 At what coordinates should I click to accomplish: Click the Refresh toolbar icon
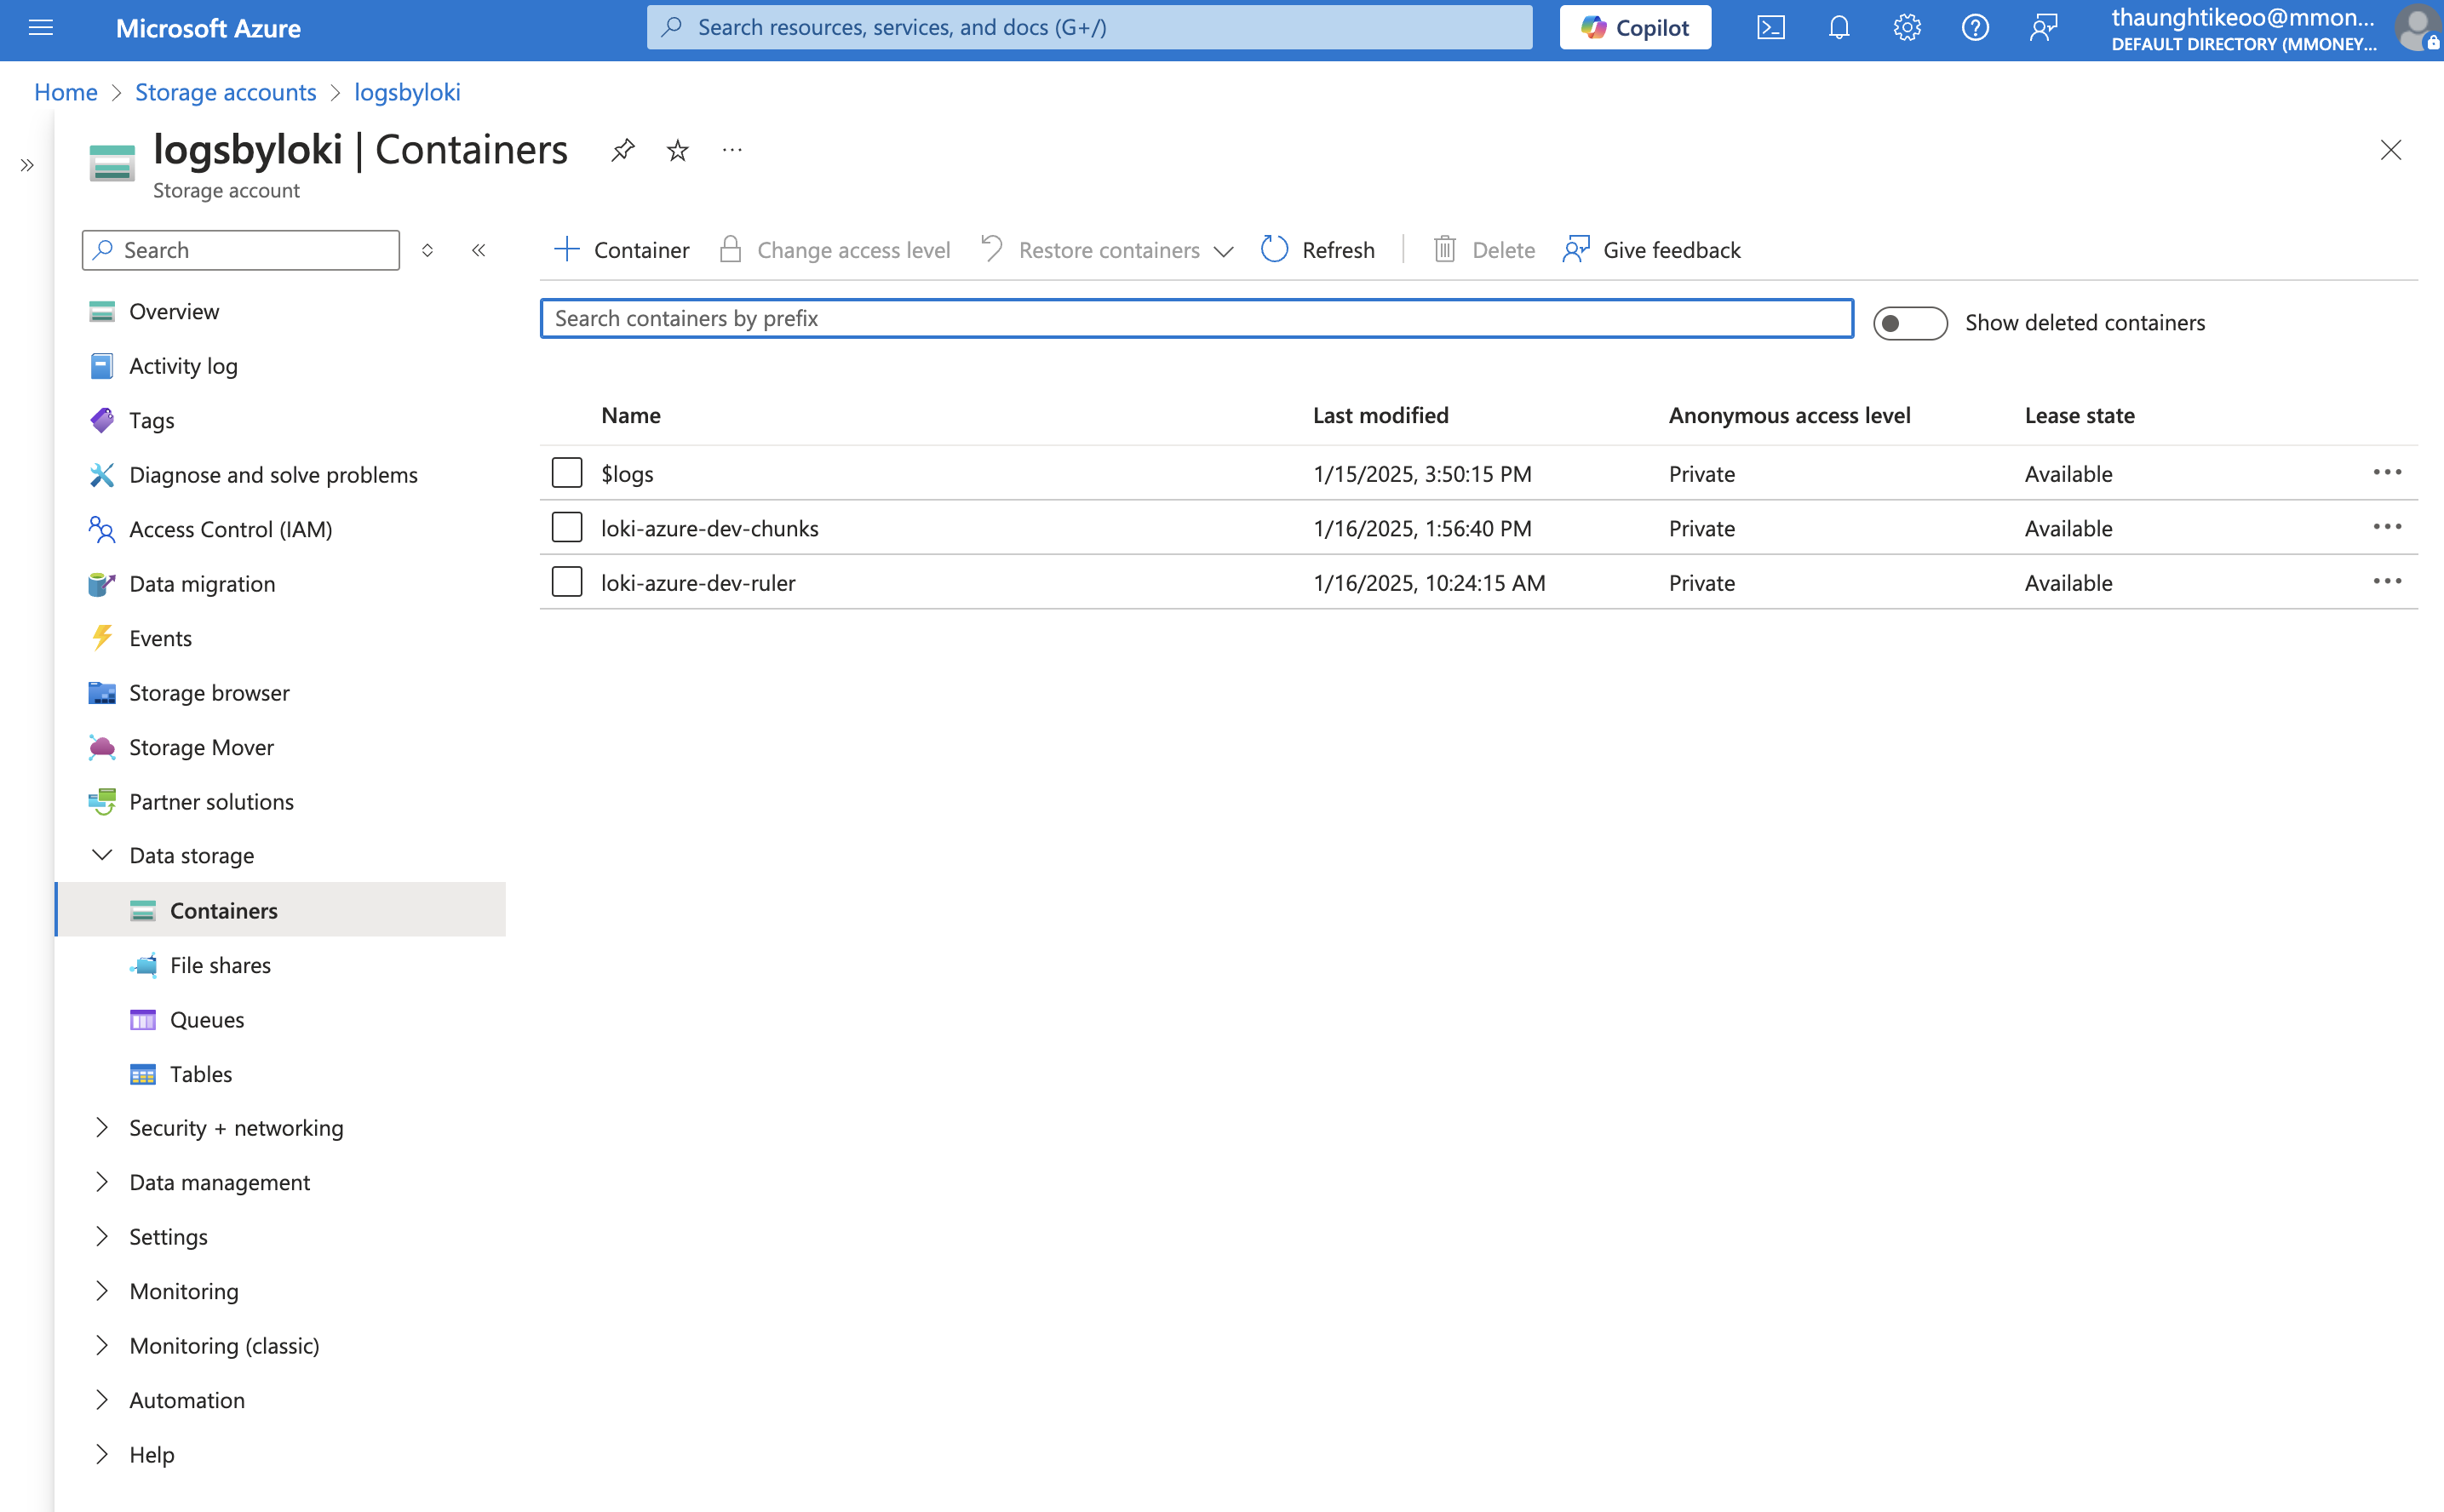(1274, 249)
